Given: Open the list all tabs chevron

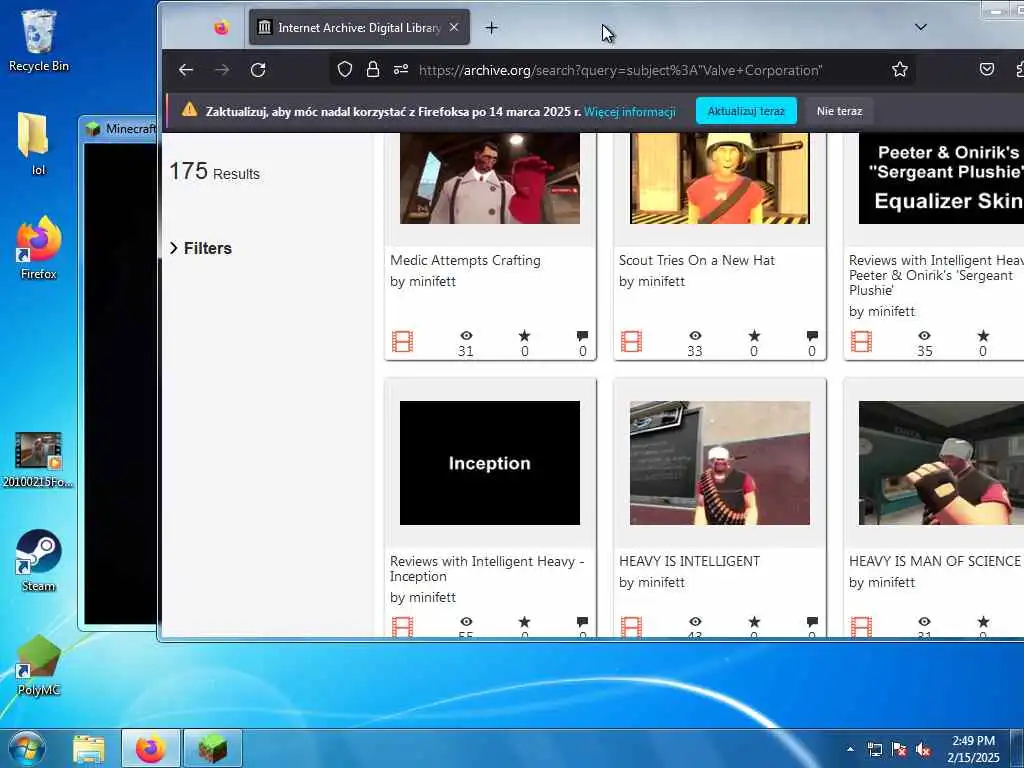Looking at the screenshot, I should point(921,27).
